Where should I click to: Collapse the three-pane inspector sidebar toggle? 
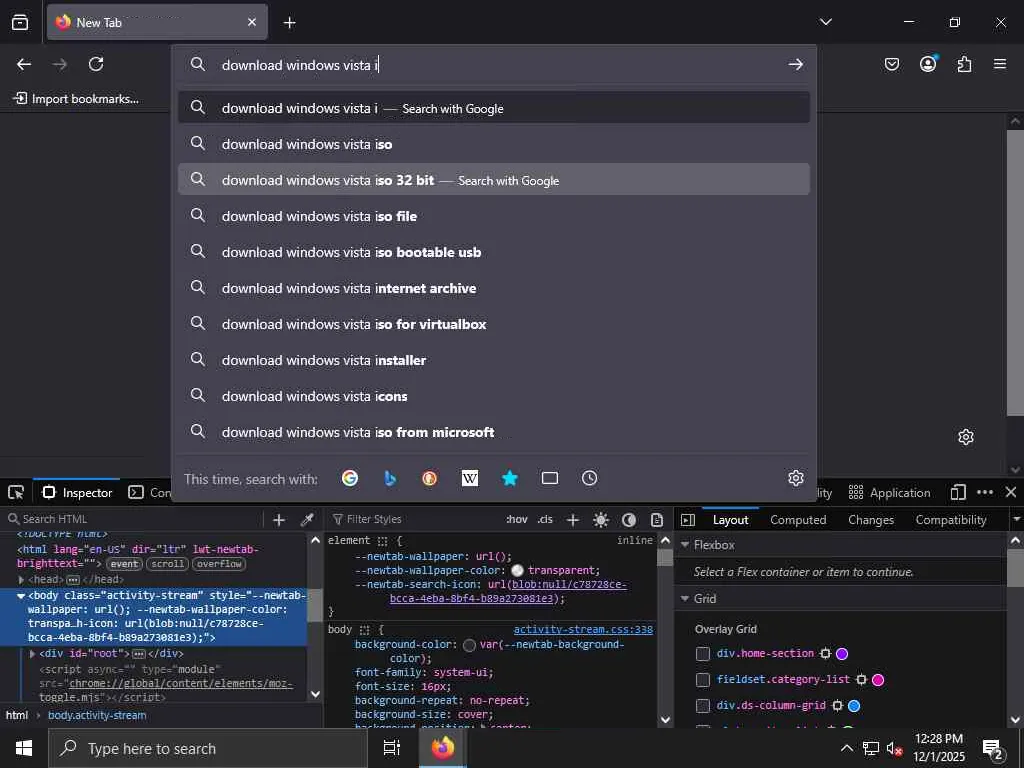point(688,519)
